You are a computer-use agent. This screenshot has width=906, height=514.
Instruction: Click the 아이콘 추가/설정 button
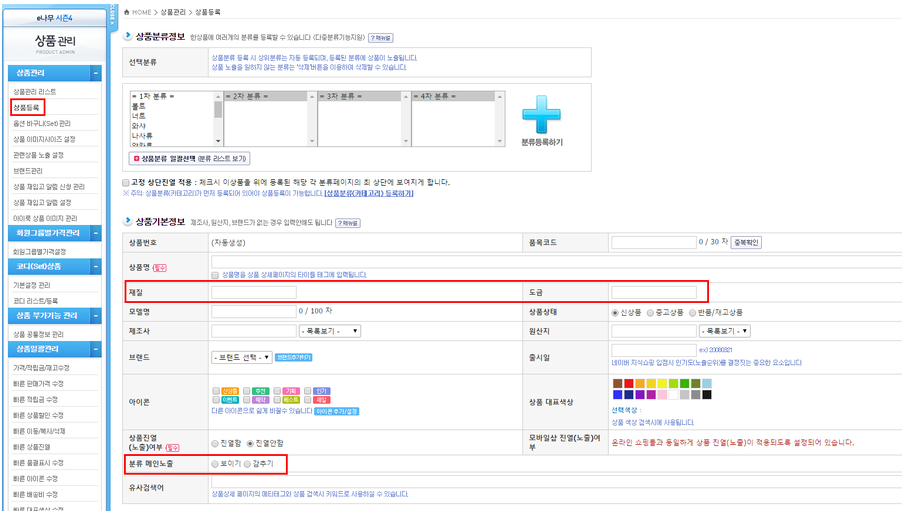click(338, 411)
